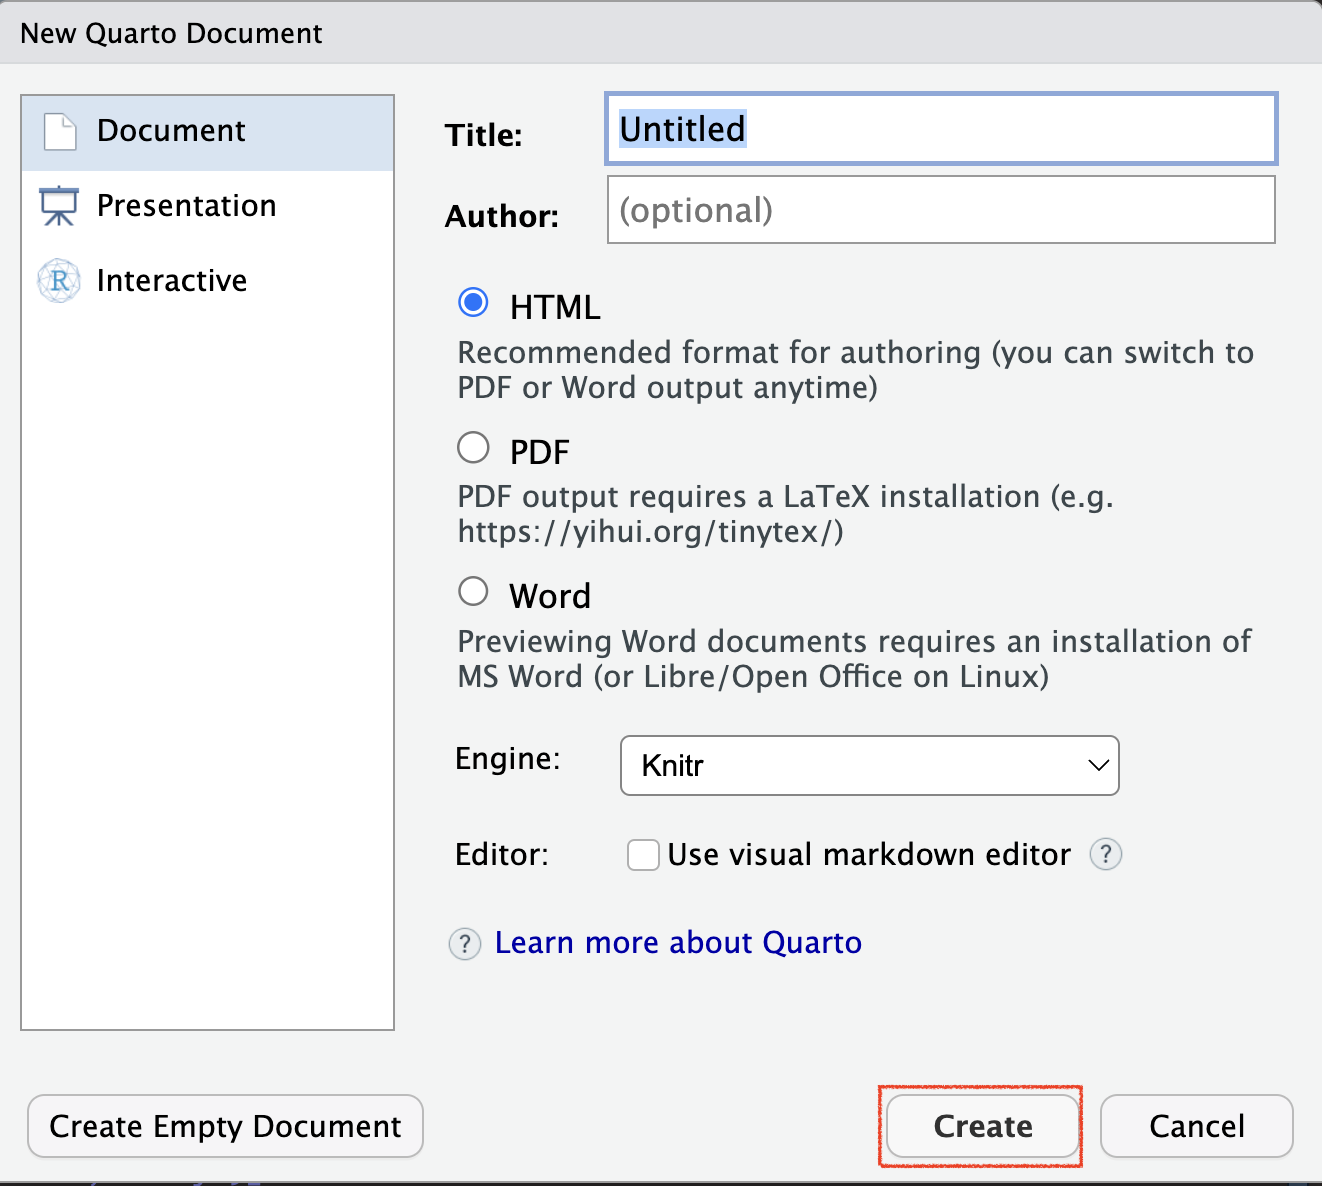The image size is (1322, 1186).
Task: Click question mark icon beside Learn more
Action: [x=465, y=944]
